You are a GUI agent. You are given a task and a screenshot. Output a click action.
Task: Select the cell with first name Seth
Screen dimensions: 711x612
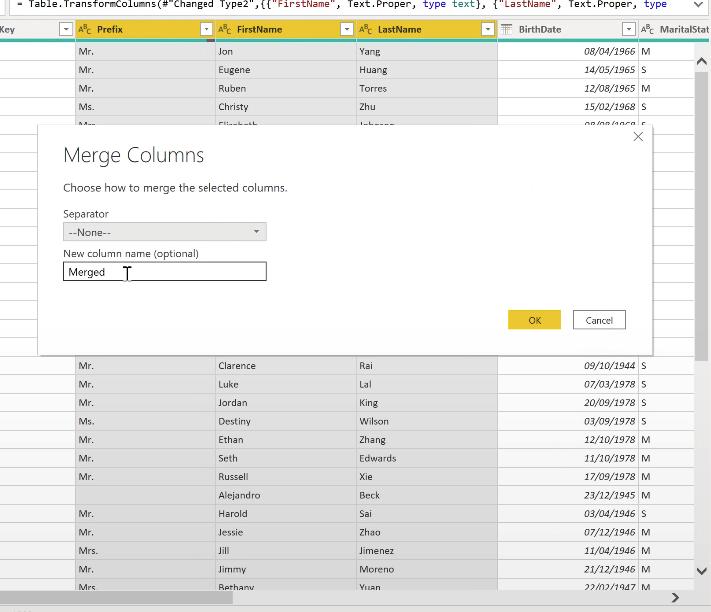[x=286, y=458]
